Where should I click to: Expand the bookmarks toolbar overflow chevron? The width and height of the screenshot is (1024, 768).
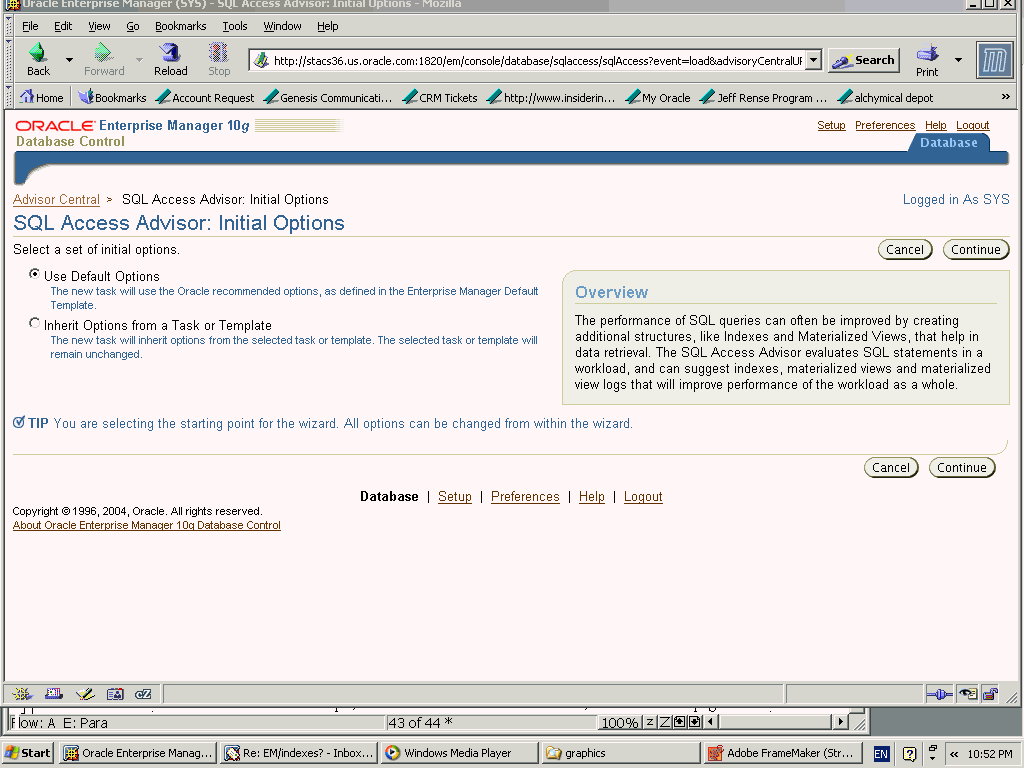(1005, 98)
